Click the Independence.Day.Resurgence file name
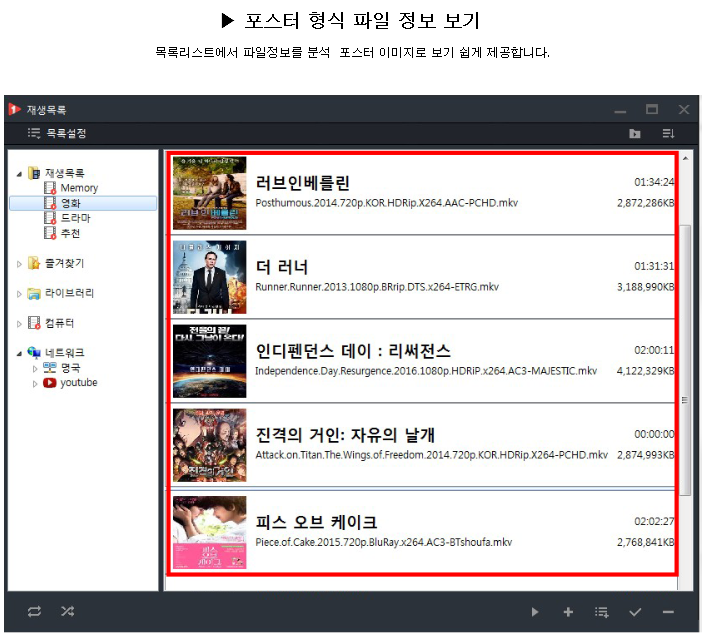 (426, 371)
